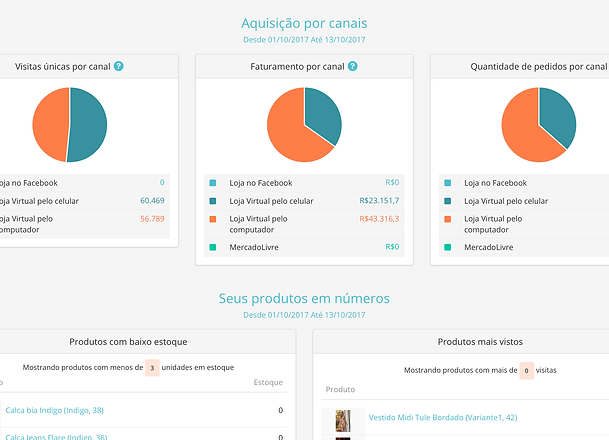This screenshot has height=440, width=609.
Task: Open Calca Jeans Flare (Indigo, 36) product link
Action: click(x=56, y=437)
